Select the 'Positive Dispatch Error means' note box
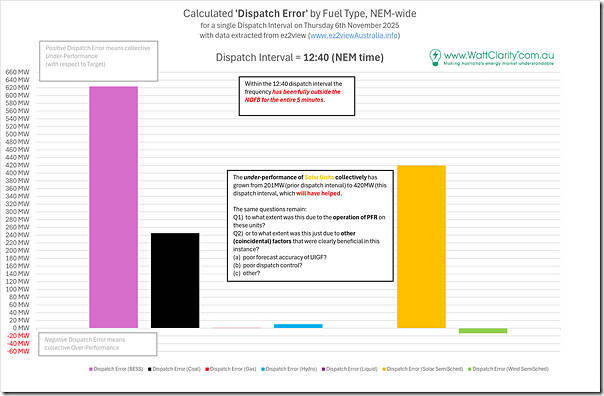Screen dimensions: 604x396 [99, 61]
